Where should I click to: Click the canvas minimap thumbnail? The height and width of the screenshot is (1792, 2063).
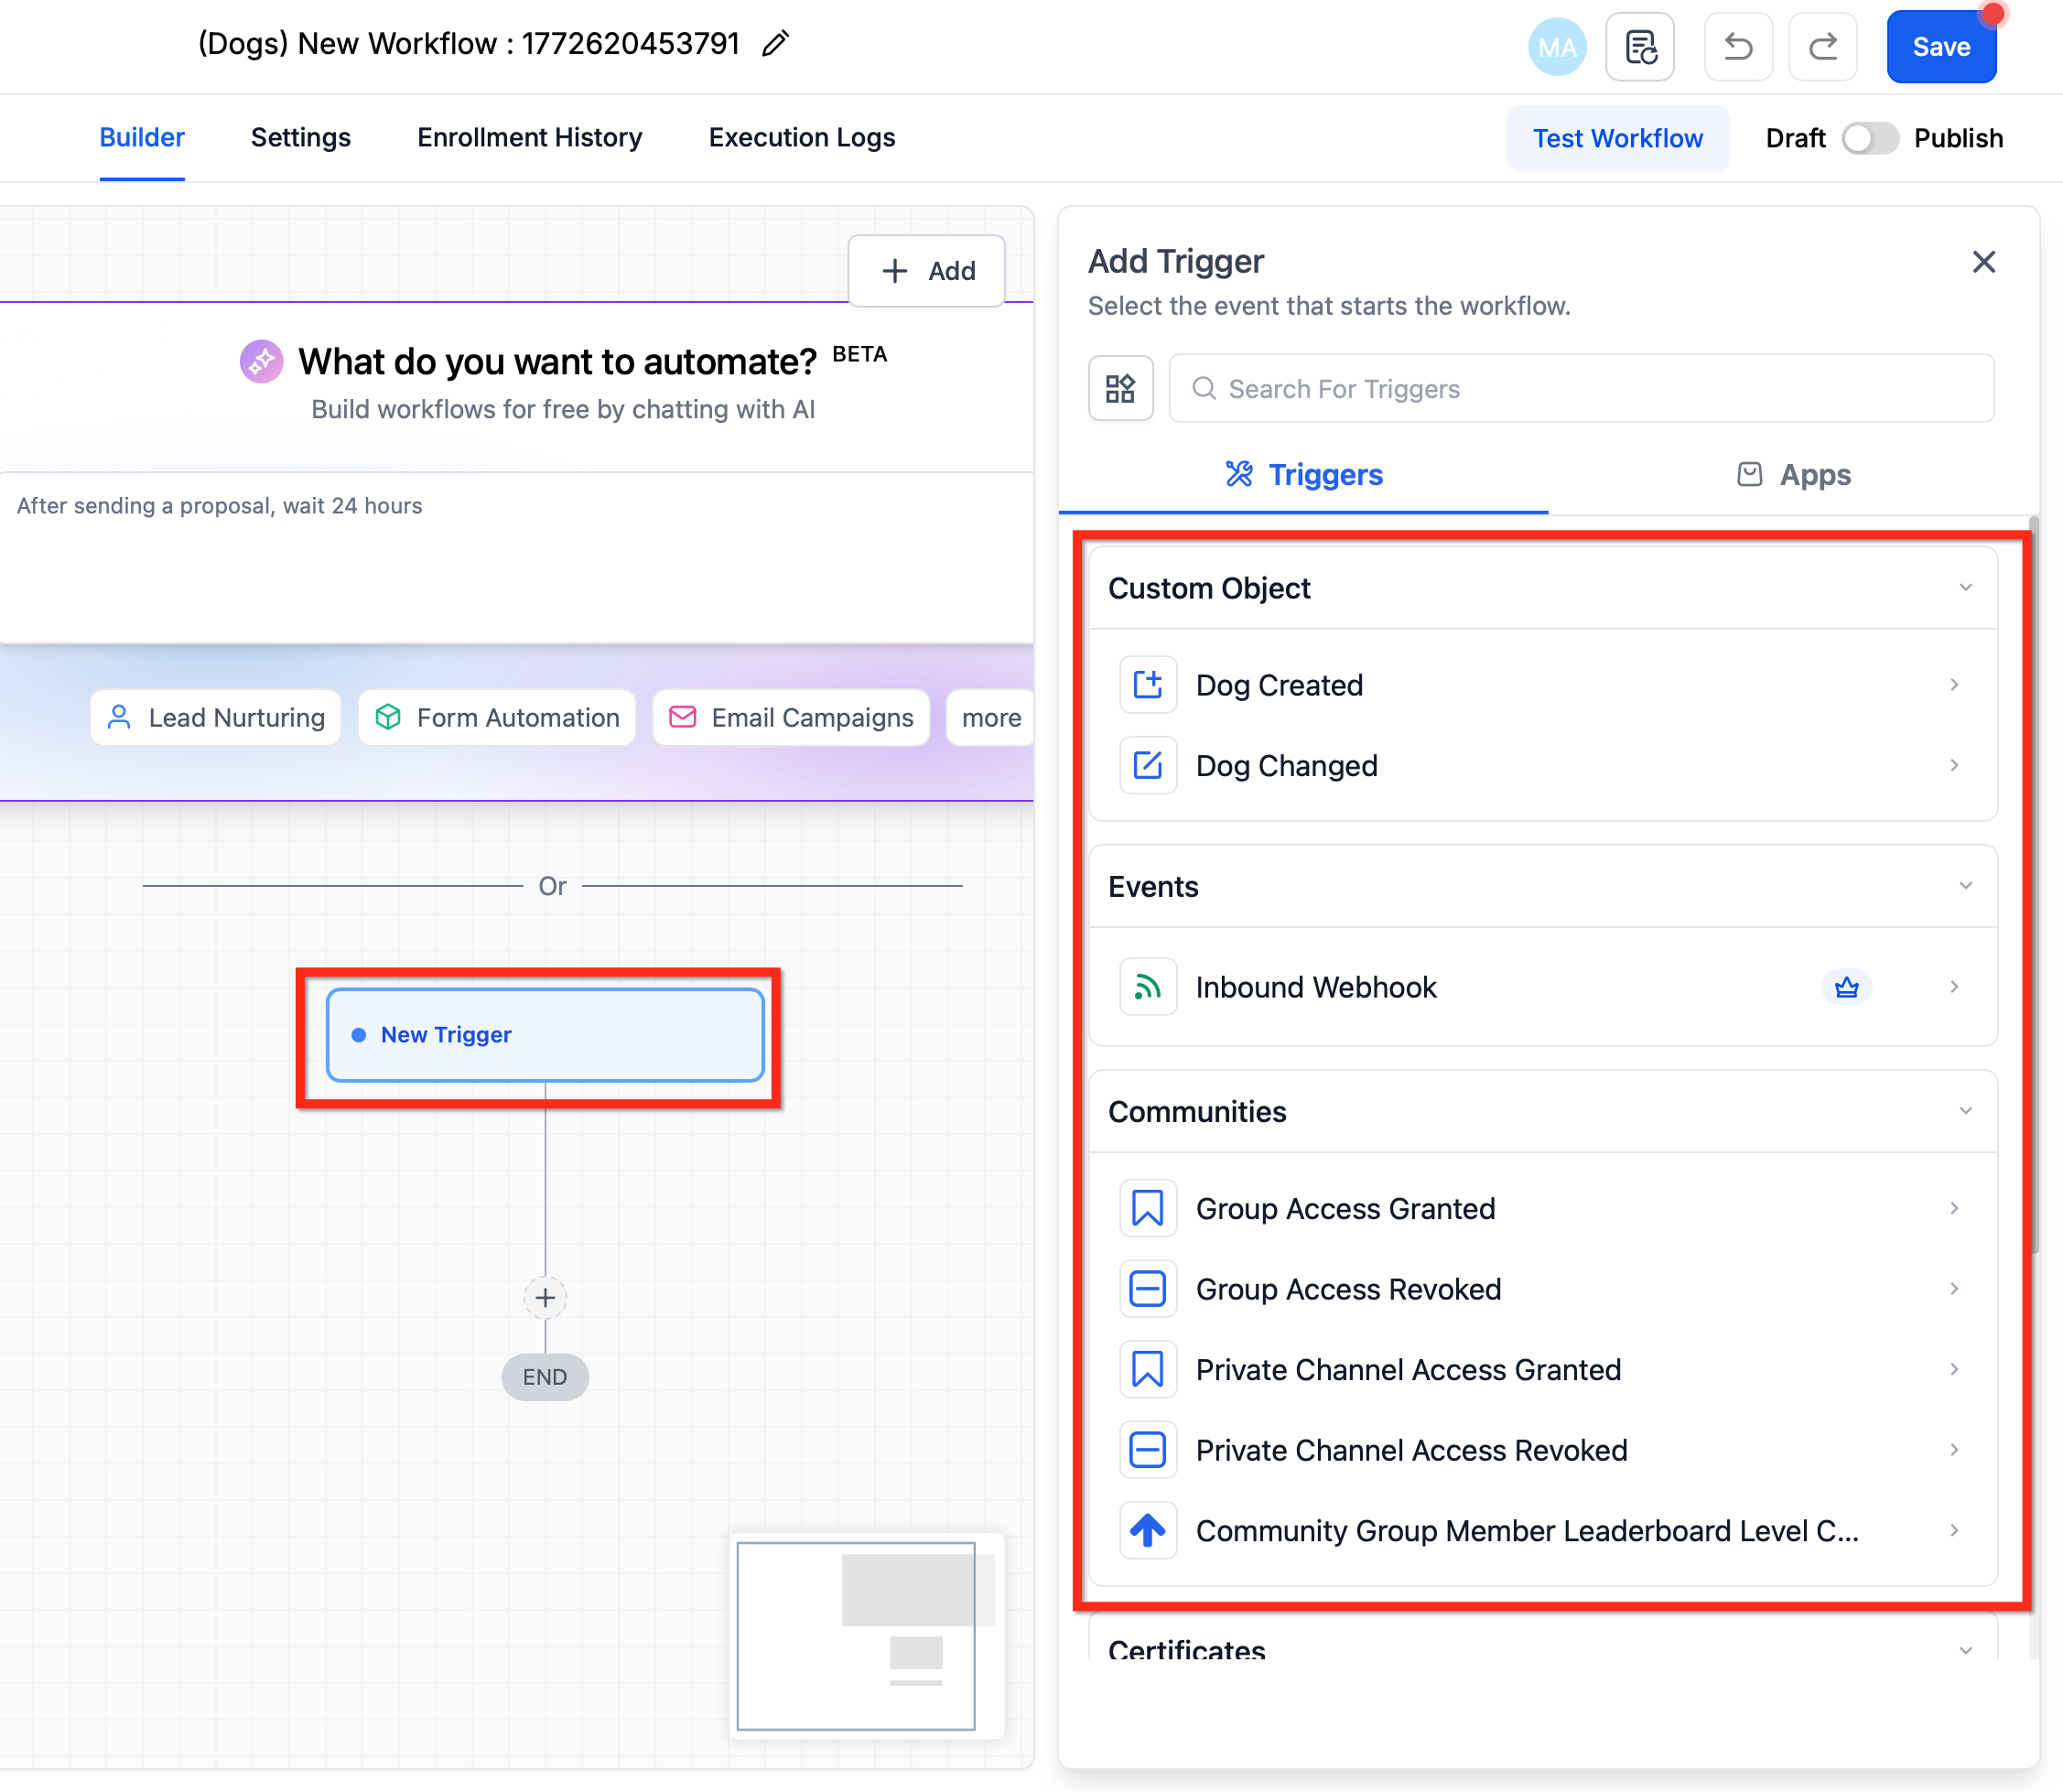866,1636
